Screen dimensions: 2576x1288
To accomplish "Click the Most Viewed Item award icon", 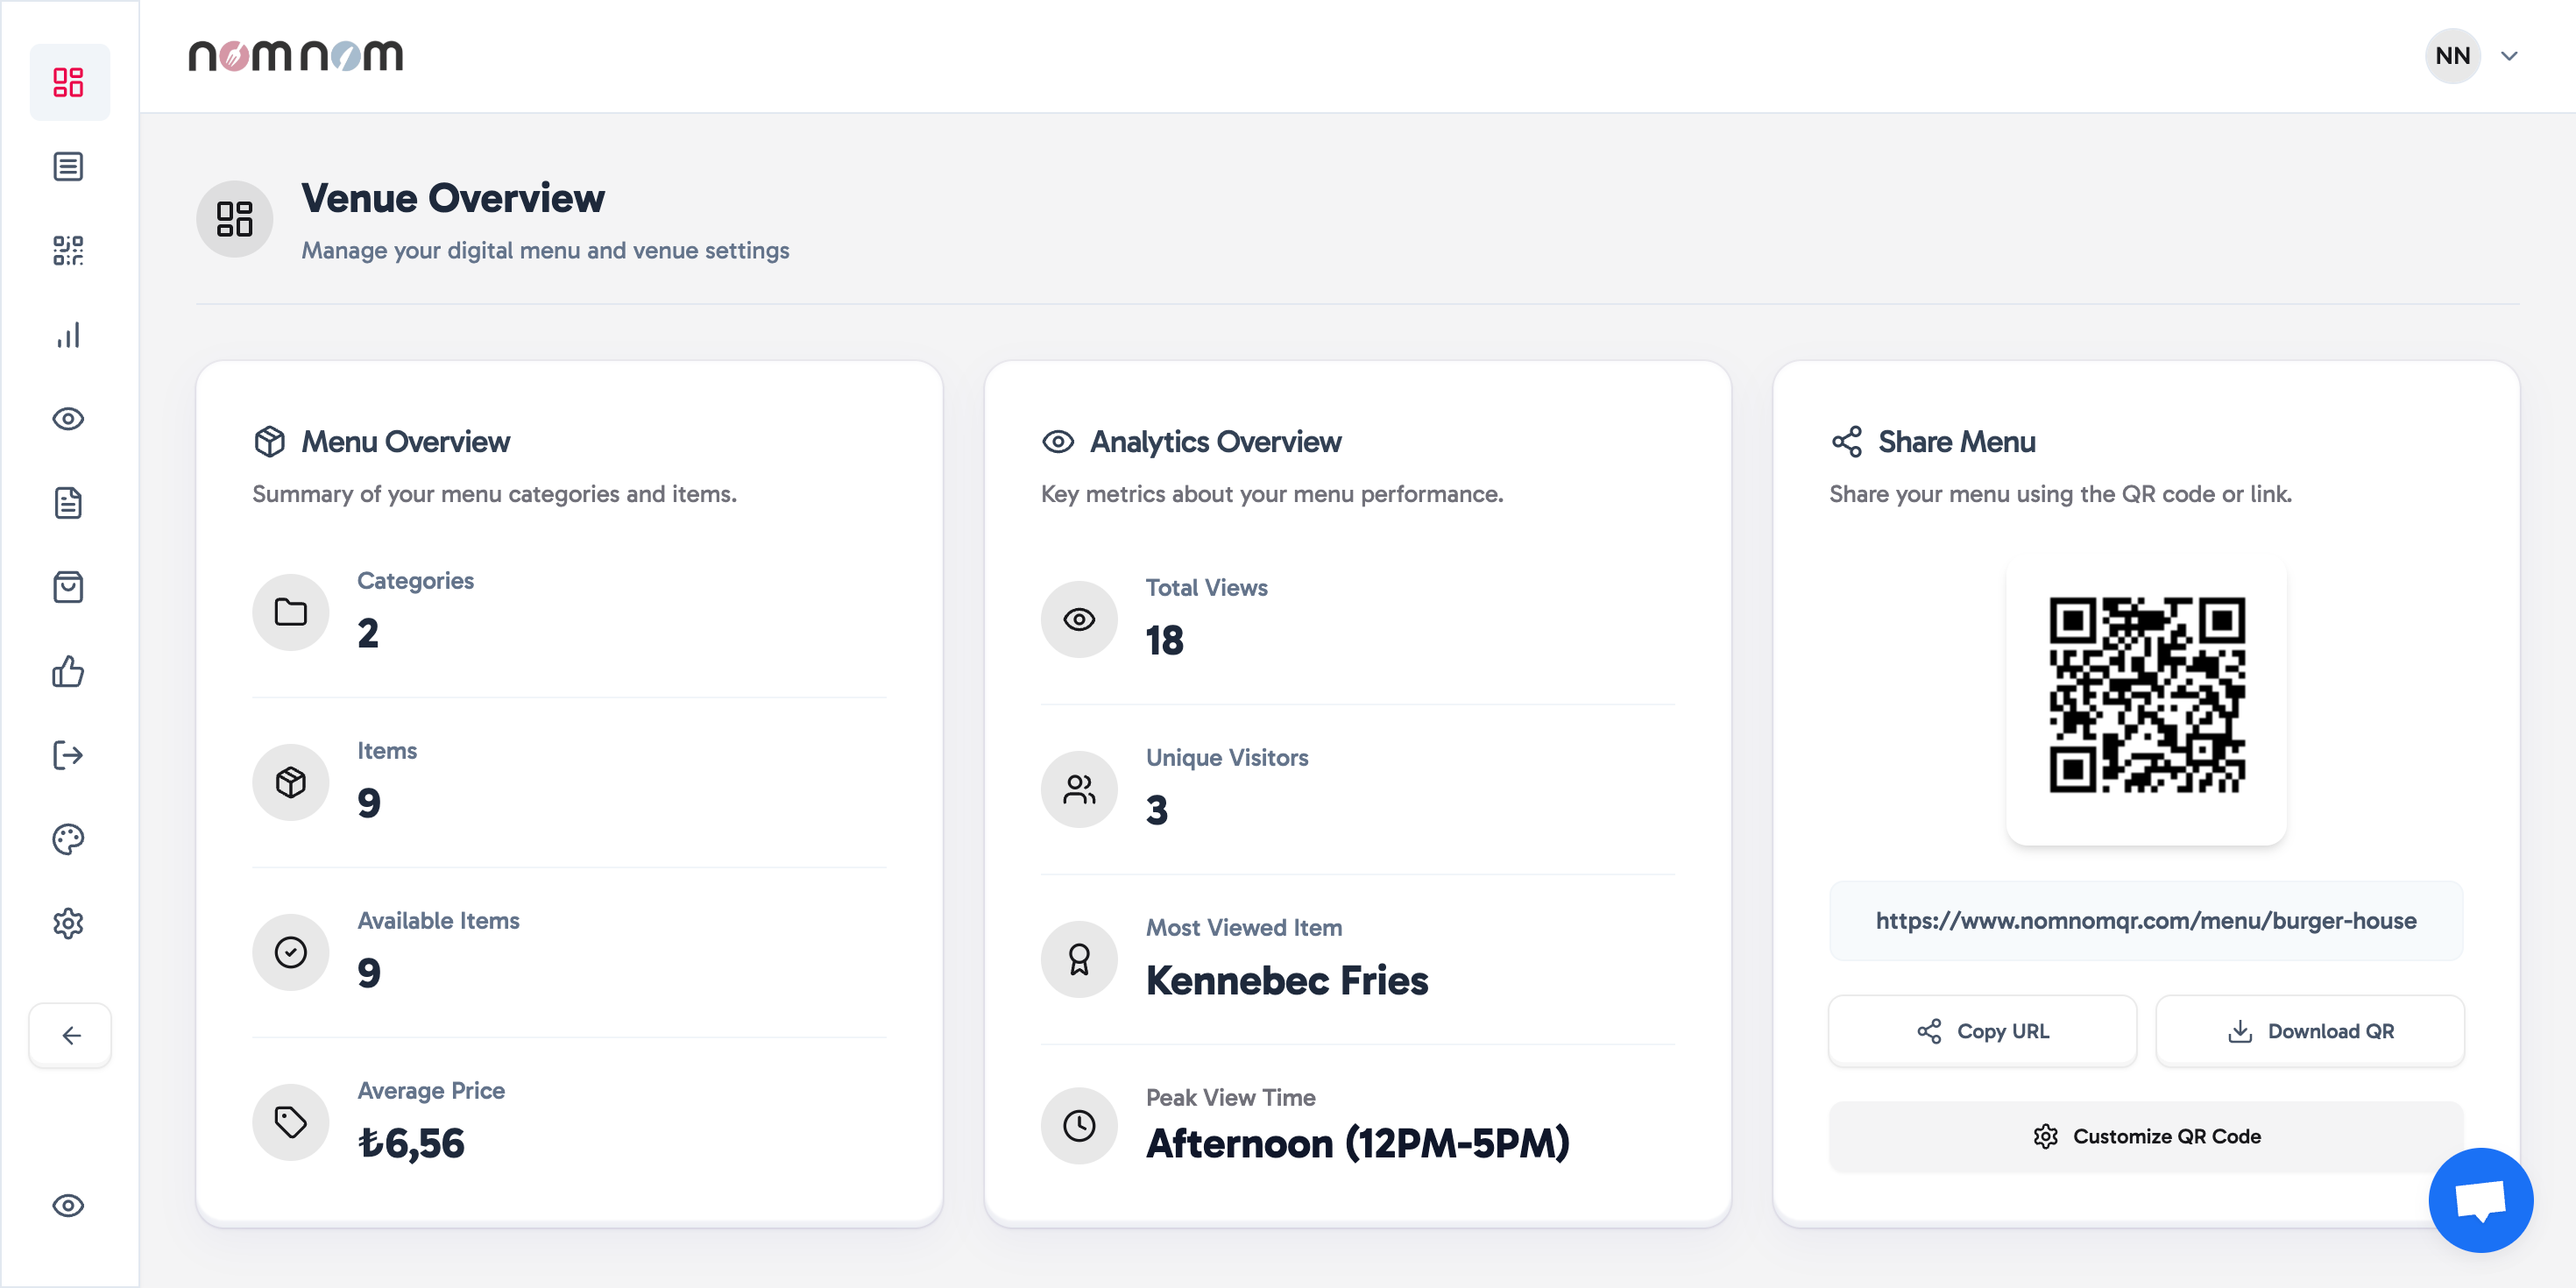I will click(x=1079, y=959).
